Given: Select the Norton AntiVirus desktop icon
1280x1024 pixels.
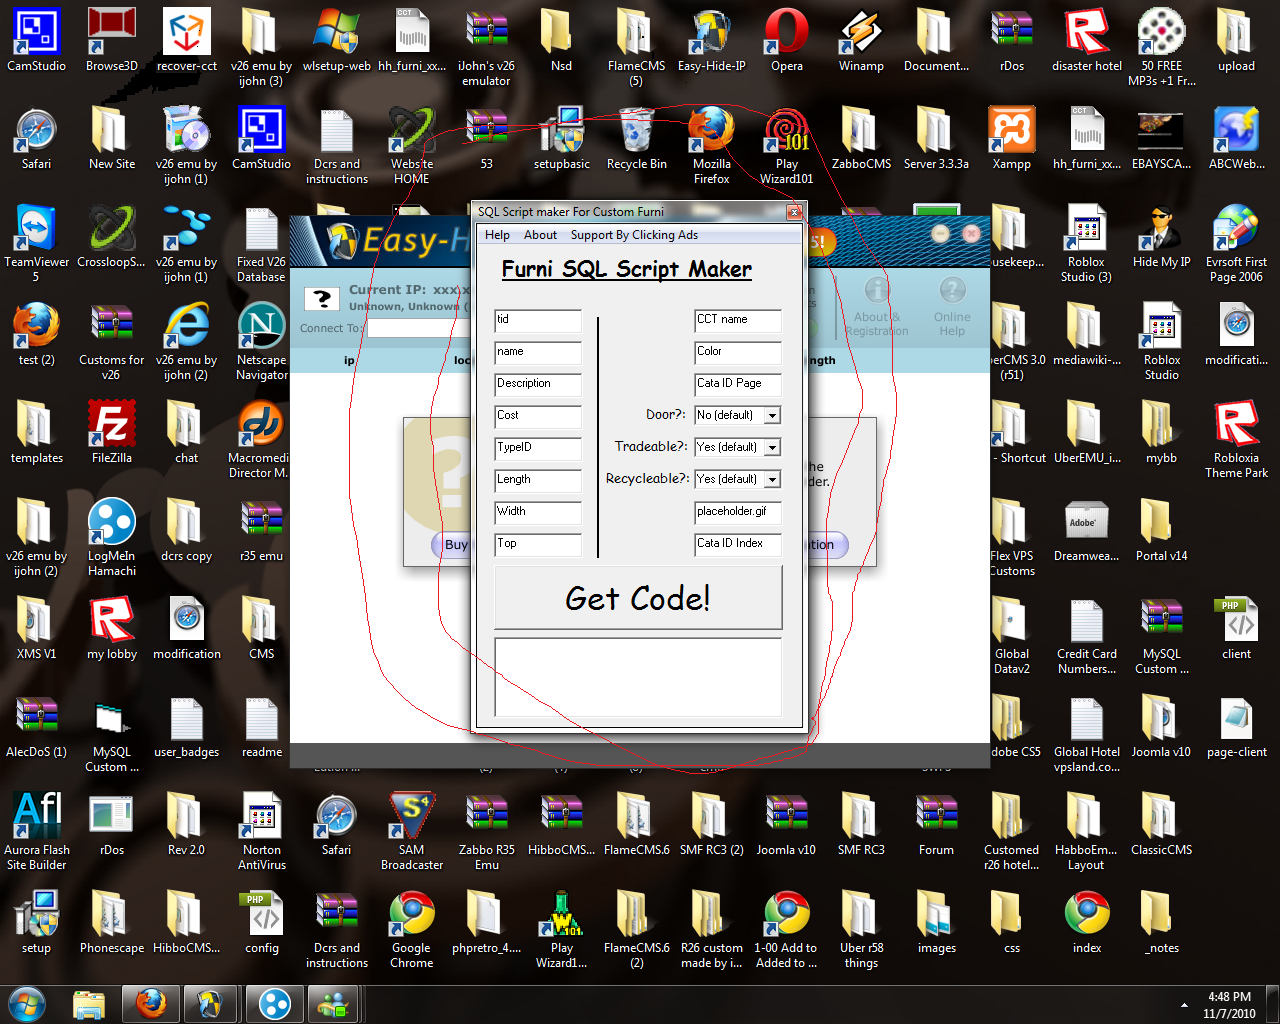Looking at the screenshot, I should click(261, 833).
